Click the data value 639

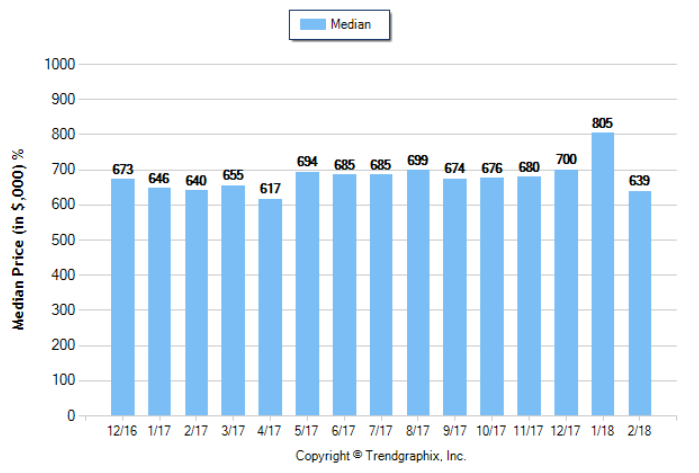point(639,181)
